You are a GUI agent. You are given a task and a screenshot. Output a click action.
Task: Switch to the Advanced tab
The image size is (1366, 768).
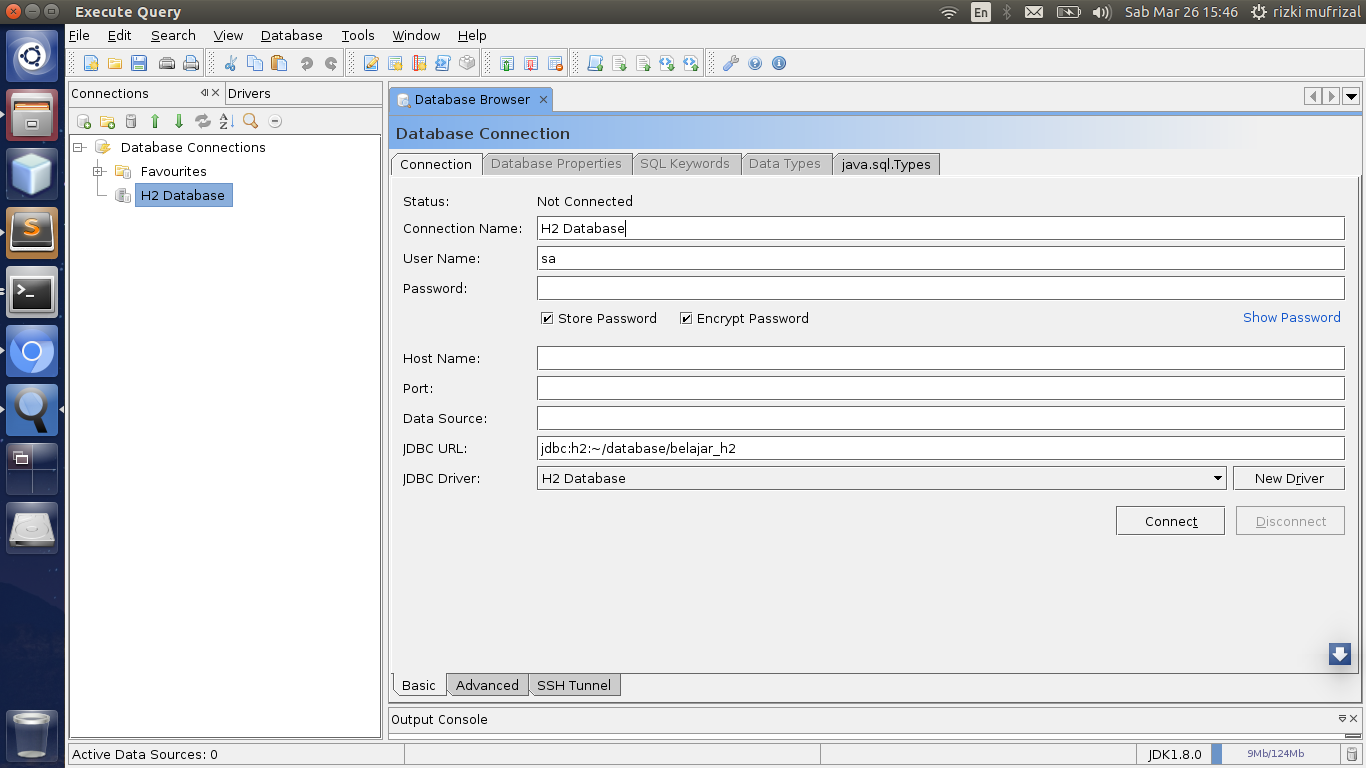pos(487,685)
